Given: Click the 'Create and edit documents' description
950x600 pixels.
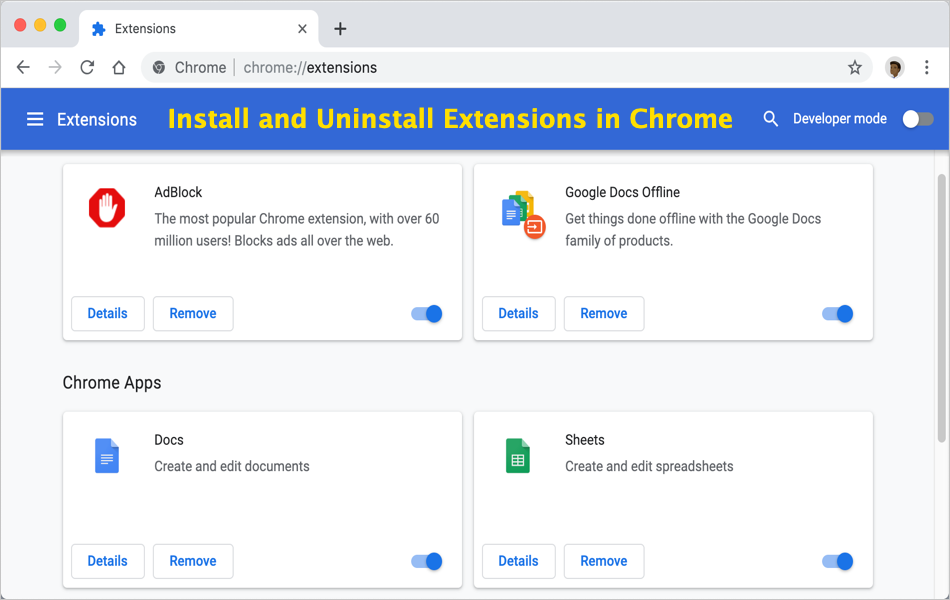Looking at the screenshot, I should [231, 466].
